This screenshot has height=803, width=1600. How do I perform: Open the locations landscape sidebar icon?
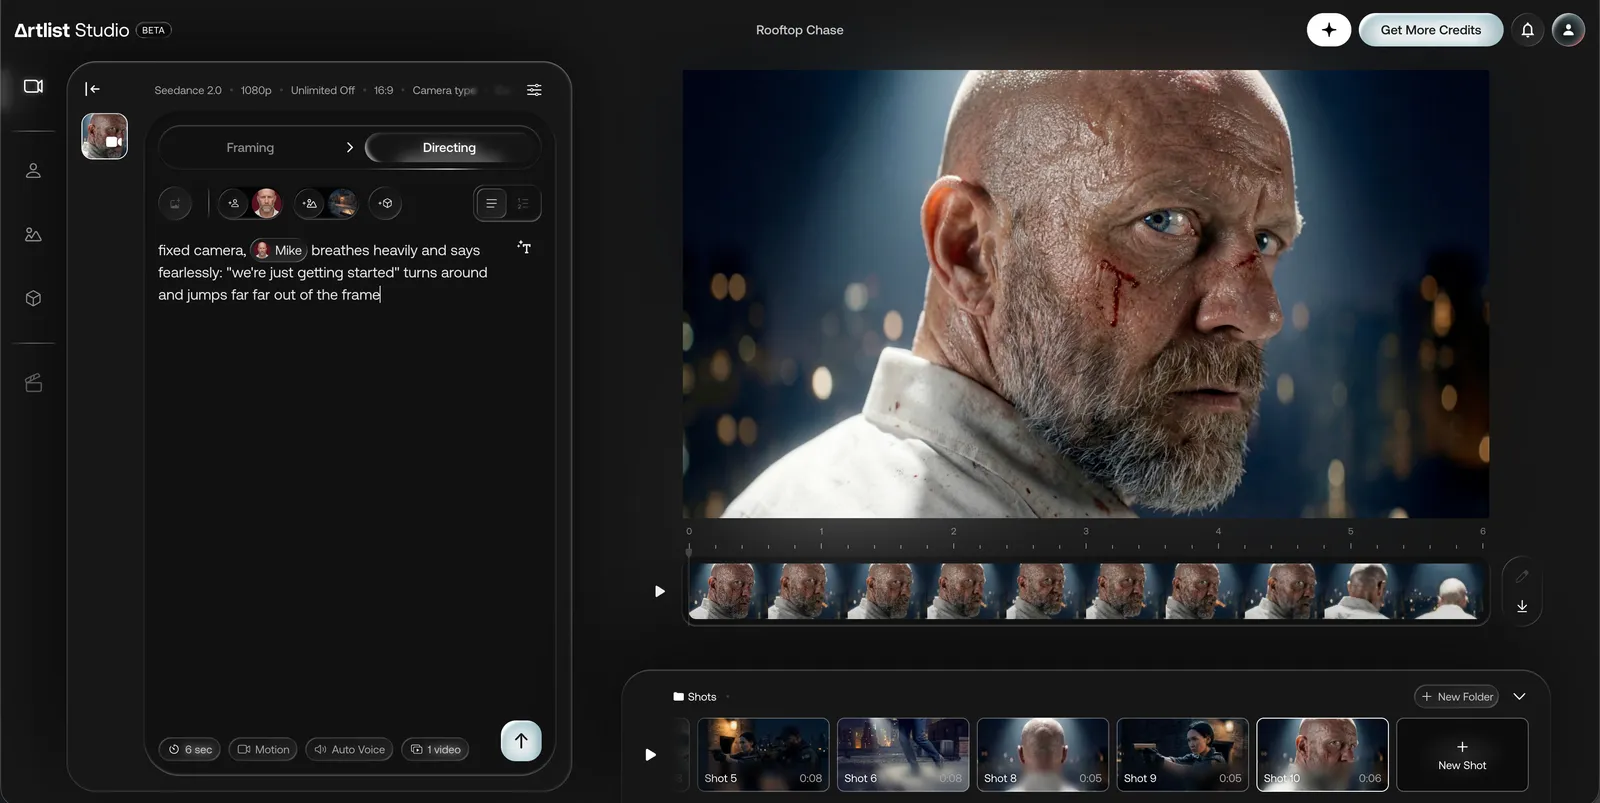[x=33, y=235]
